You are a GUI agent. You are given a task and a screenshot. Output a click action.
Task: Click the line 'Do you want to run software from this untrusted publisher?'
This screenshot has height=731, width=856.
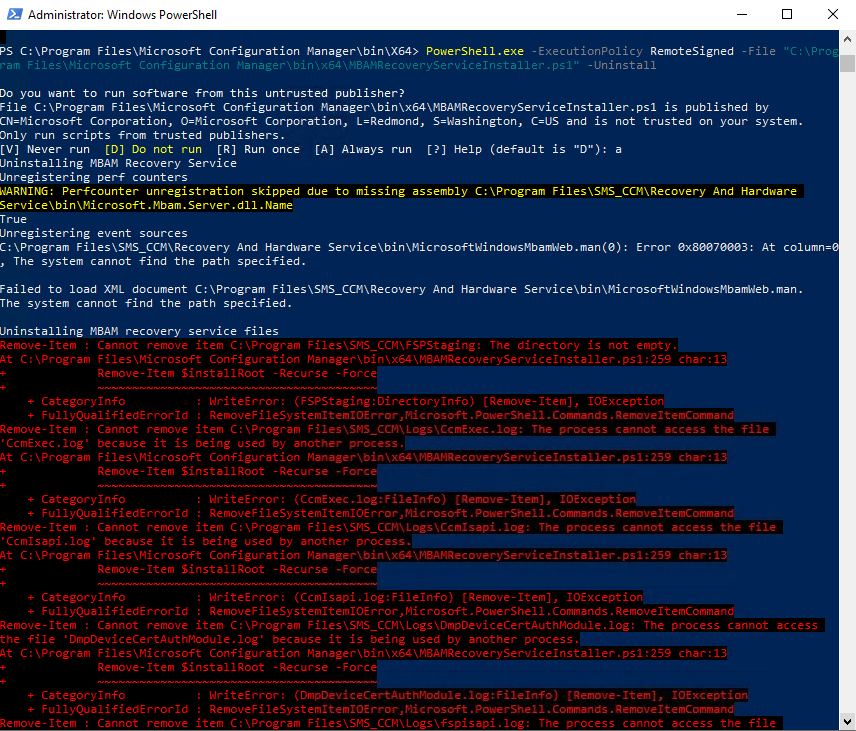tap(203, 93)
